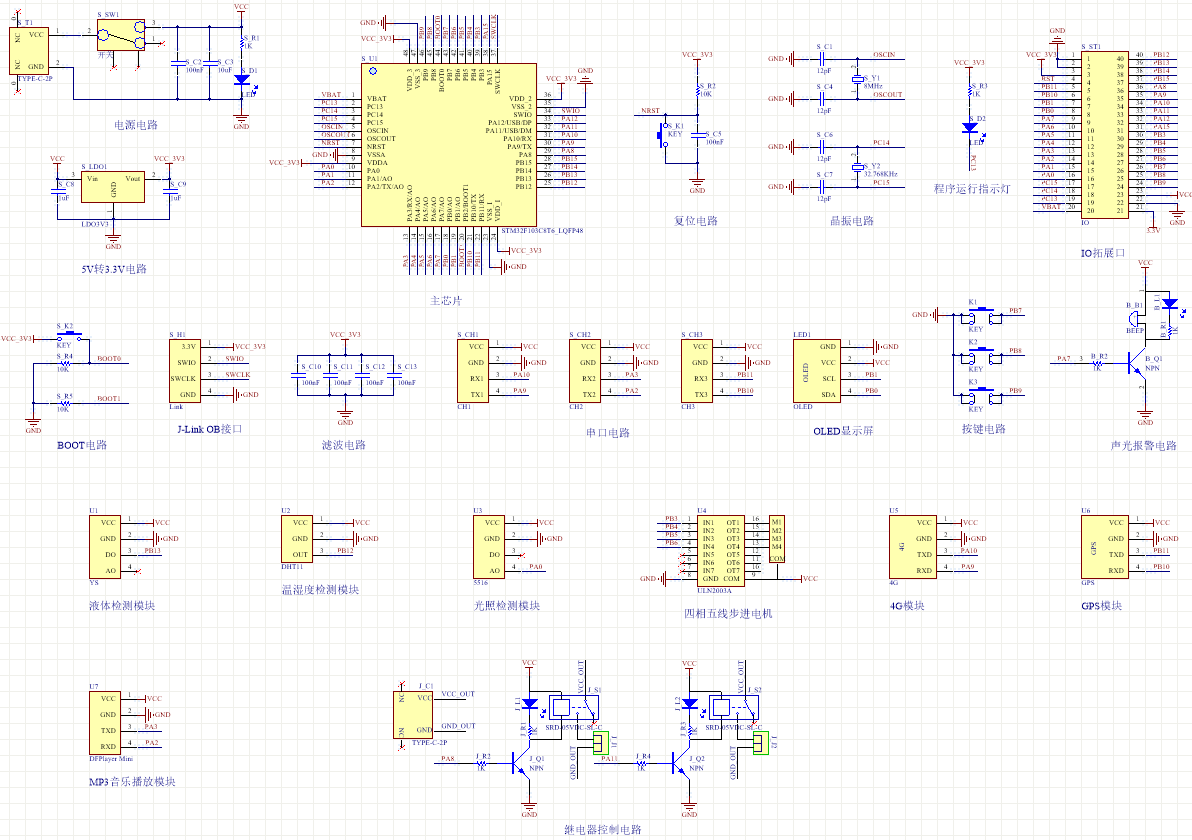Viewport: 1192px width, 840px height.
Task: Click the 按键电路 section title
Action: coord(984,429)
